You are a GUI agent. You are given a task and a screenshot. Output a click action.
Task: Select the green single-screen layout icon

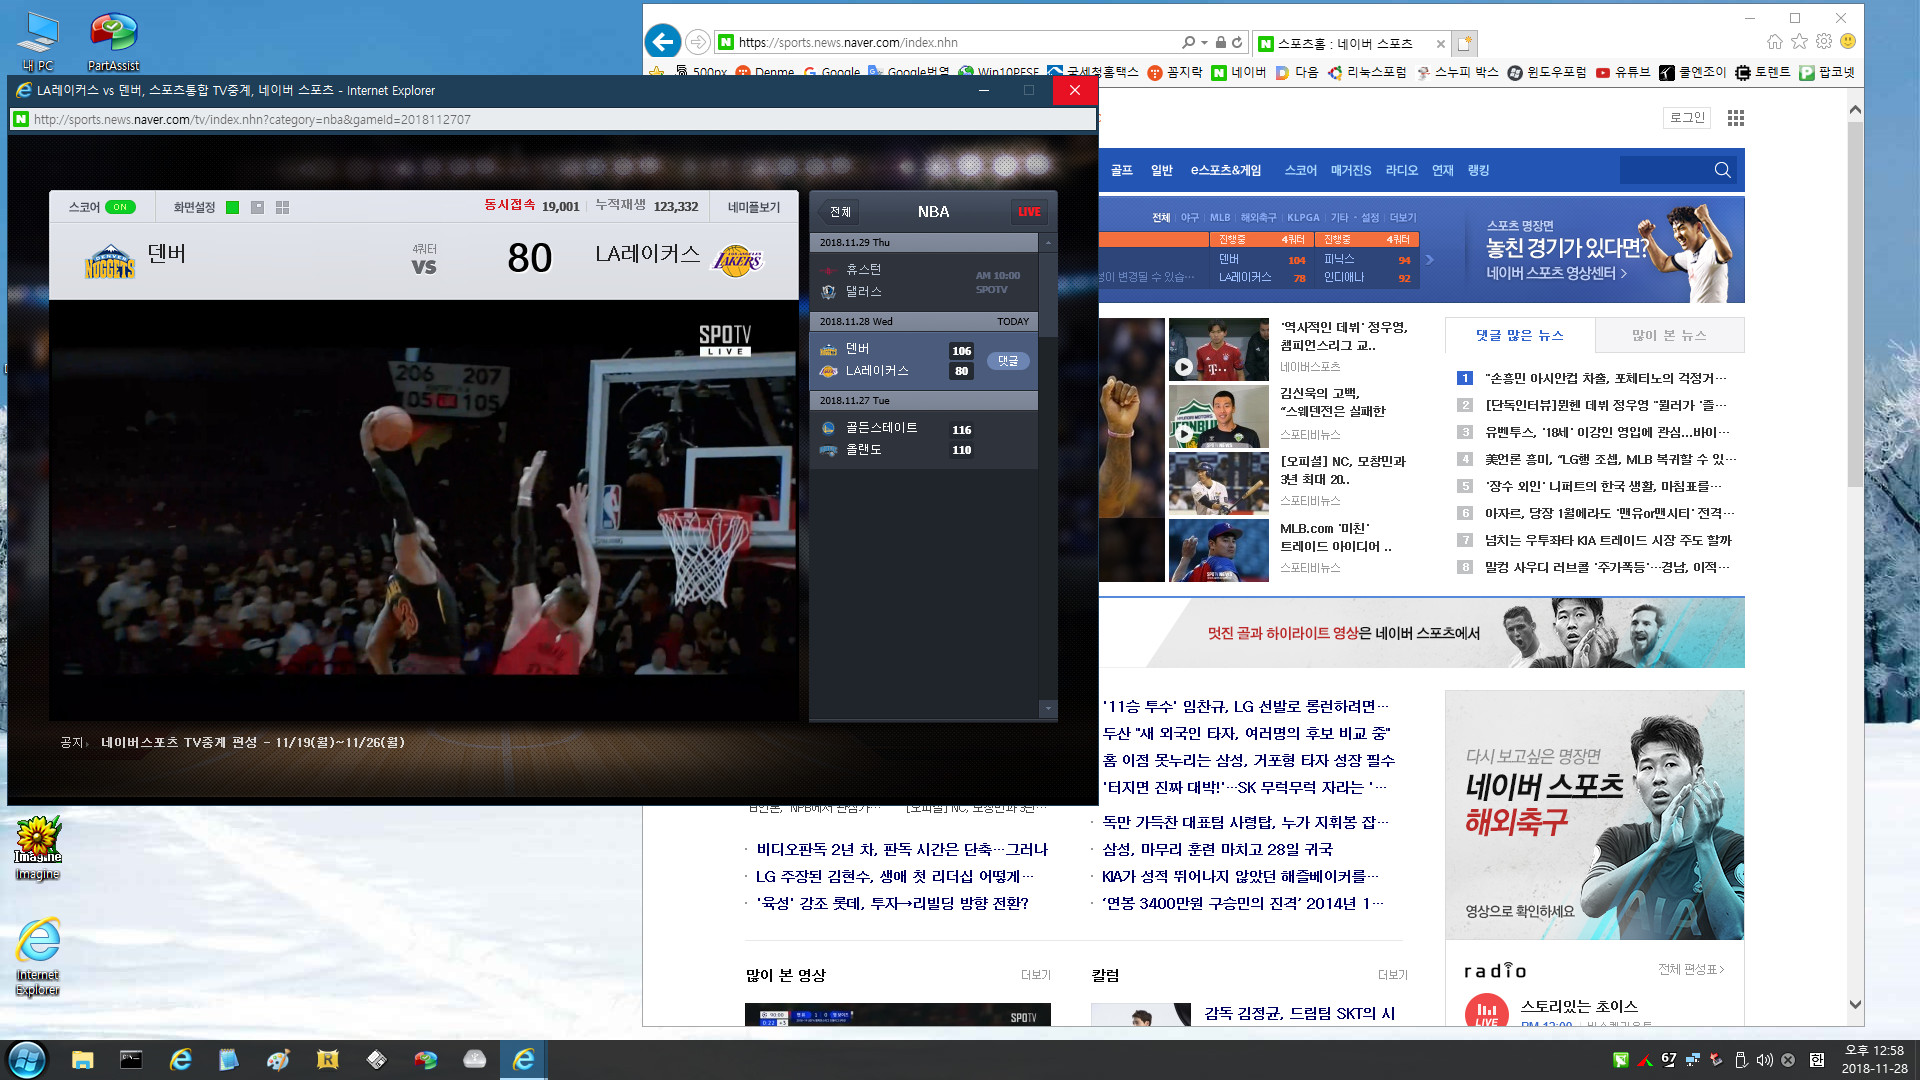pyautogui.click(x=233, y=207)
